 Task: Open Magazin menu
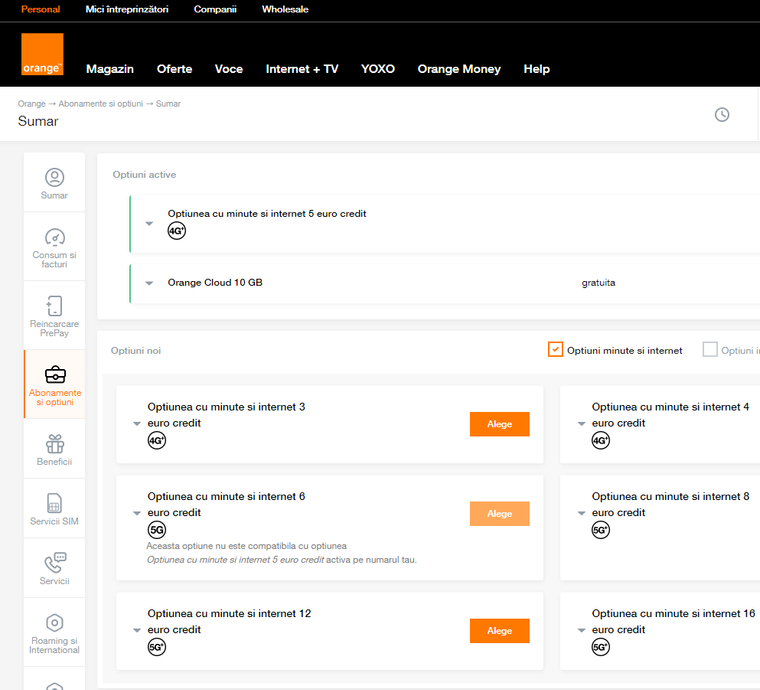(x=110, y=69)
